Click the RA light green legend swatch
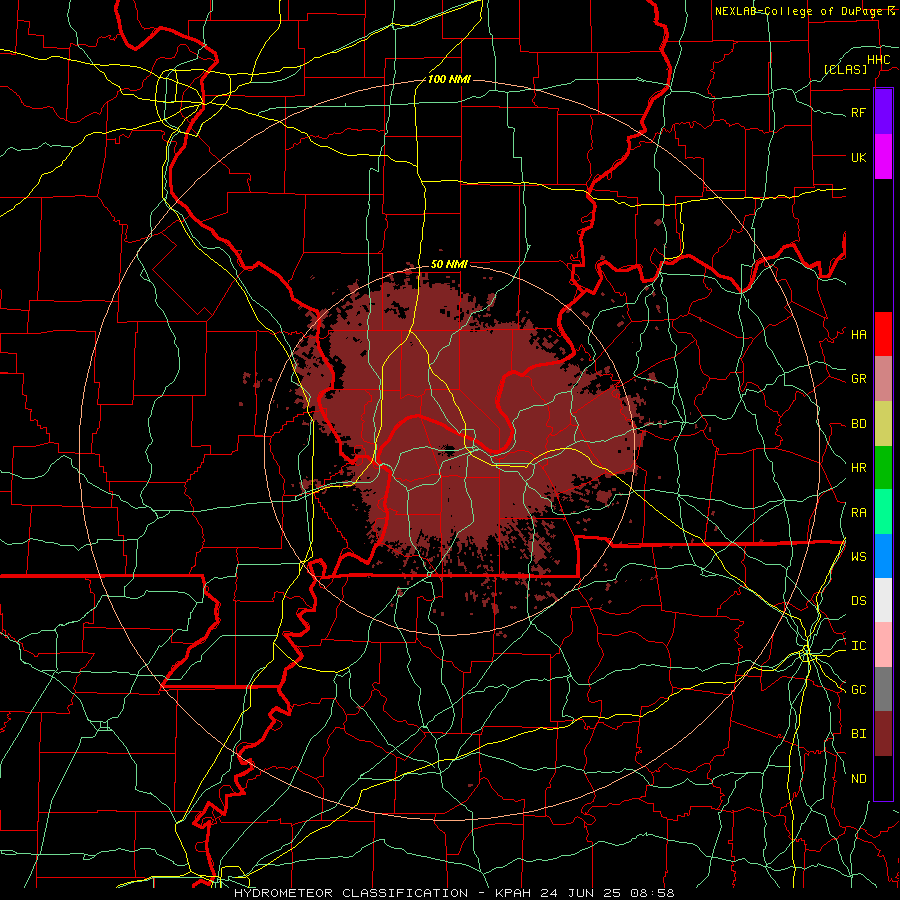This screenshot has width=900, height=900. coord(883,512)
